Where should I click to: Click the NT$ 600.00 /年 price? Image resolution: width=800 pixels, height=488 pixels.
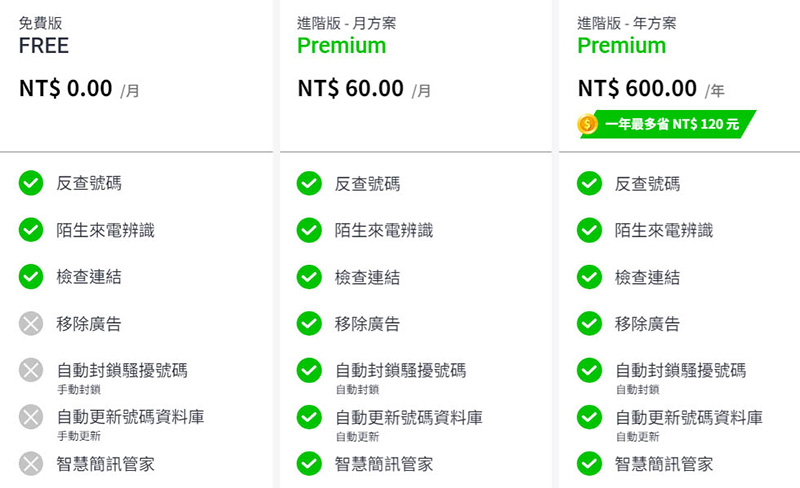(x=651, y=89)
